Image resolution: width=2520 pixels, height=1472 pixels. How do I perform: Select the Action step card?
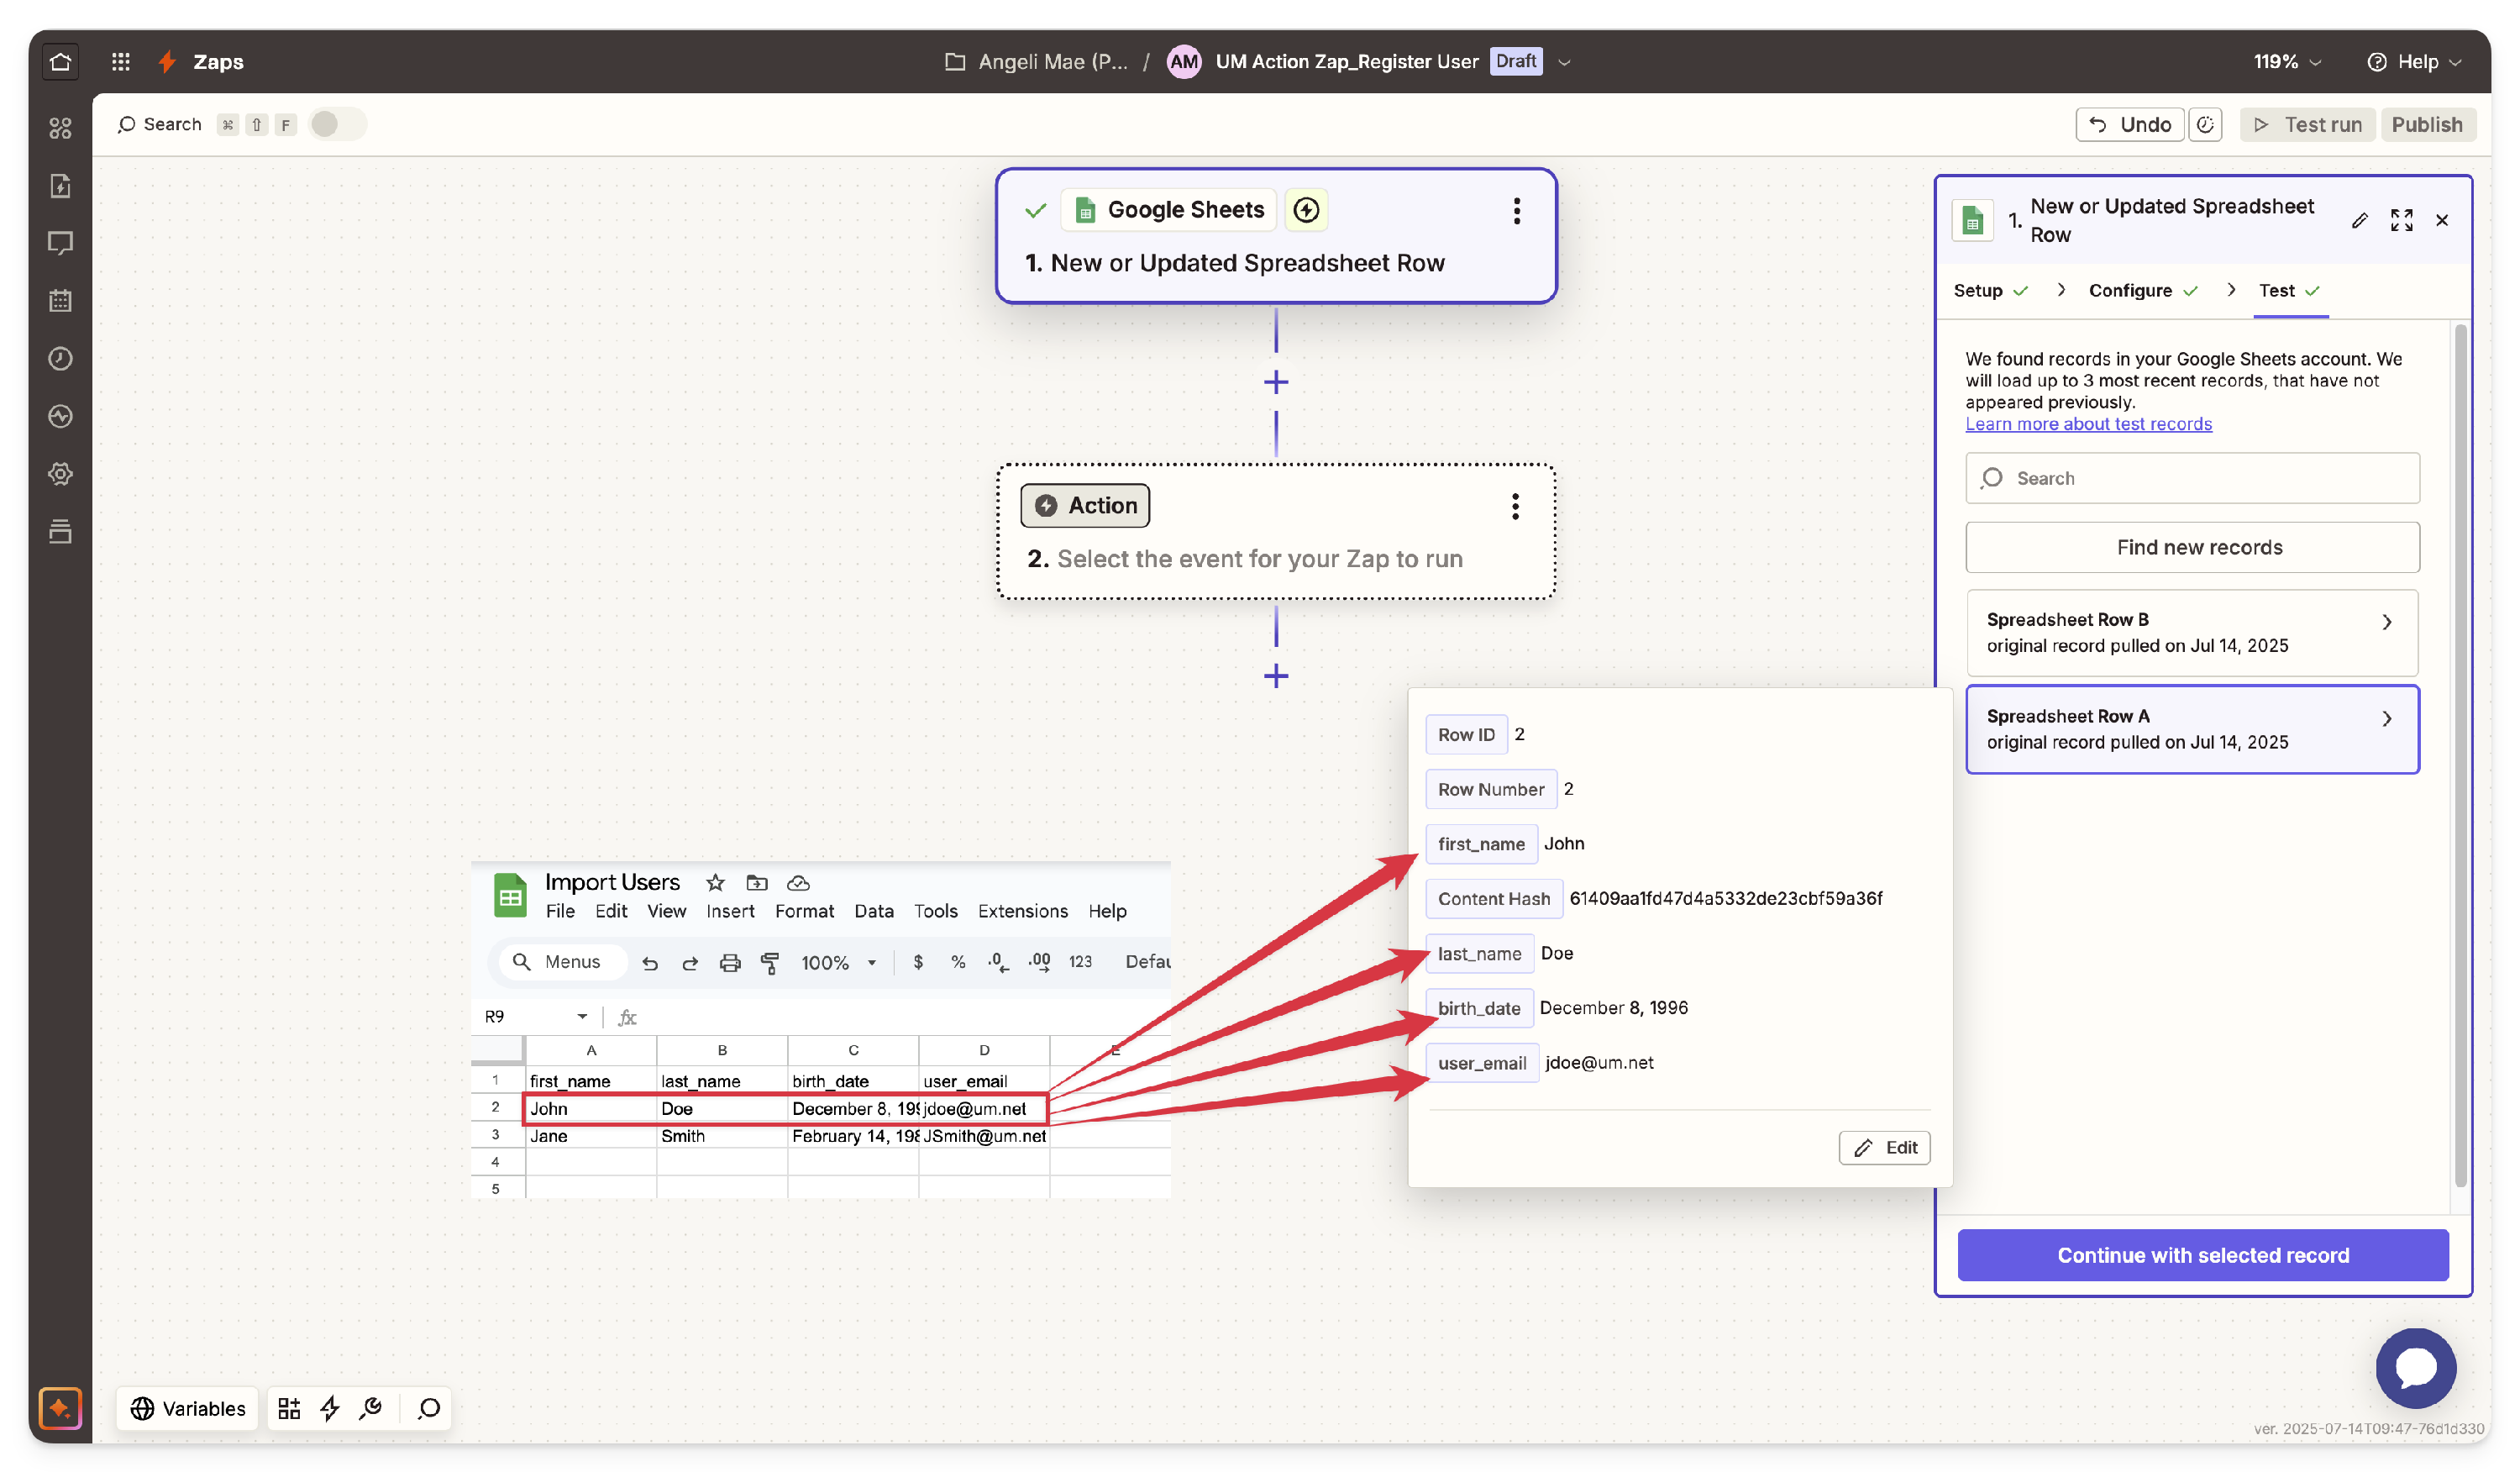(x=1275, y=531)
